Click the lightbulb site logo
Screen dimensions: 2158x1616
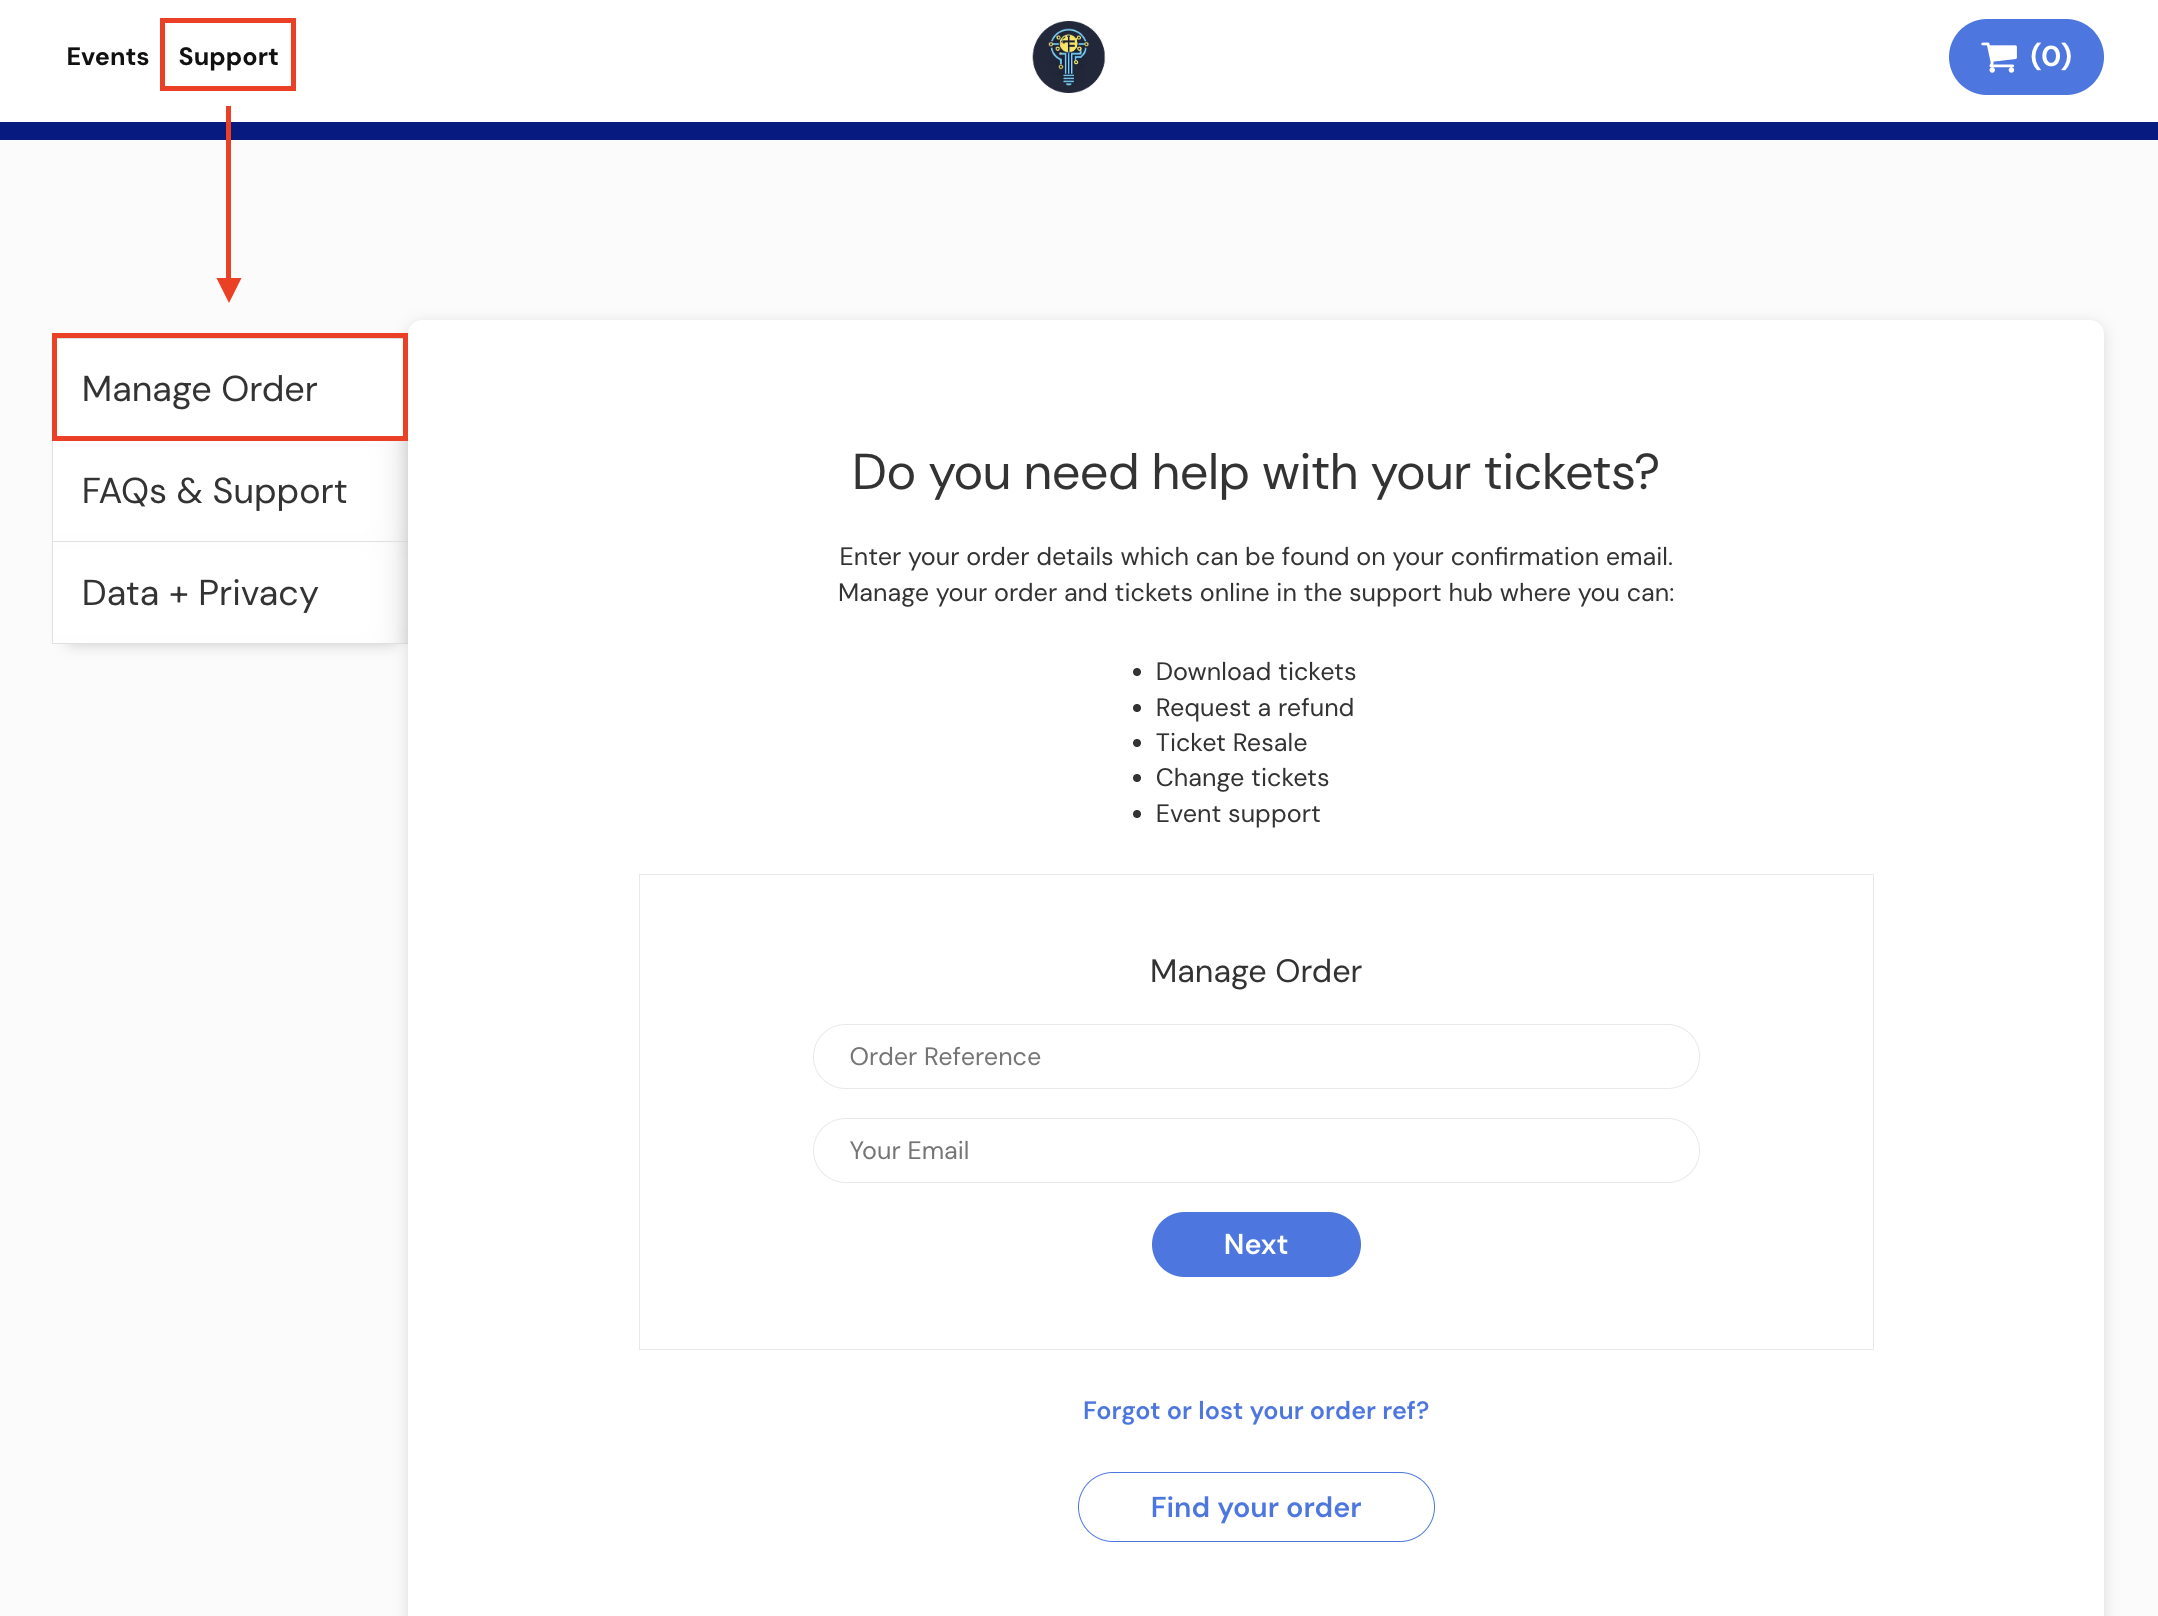click(1068, 57)
